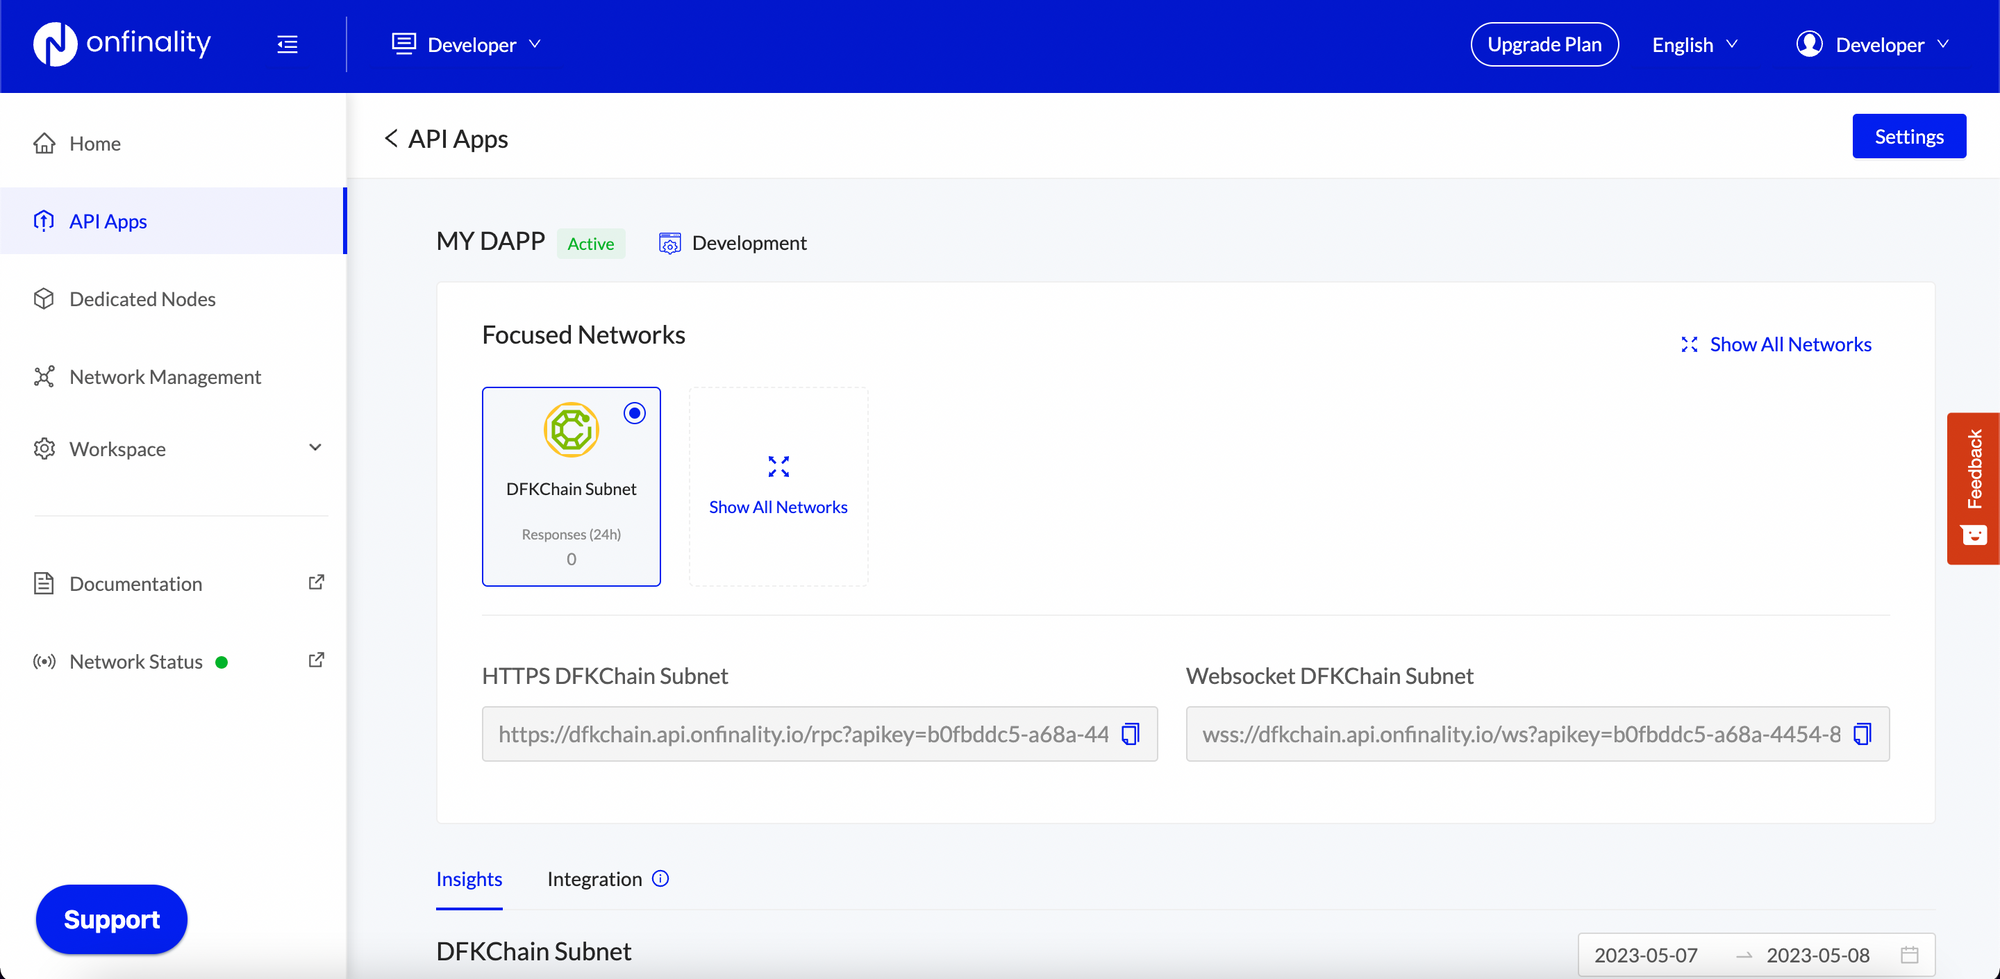Image resolution: width=2000 pixels, height=979 pixels.
Task: Click the Support button
Action: [x=112, y=919]
